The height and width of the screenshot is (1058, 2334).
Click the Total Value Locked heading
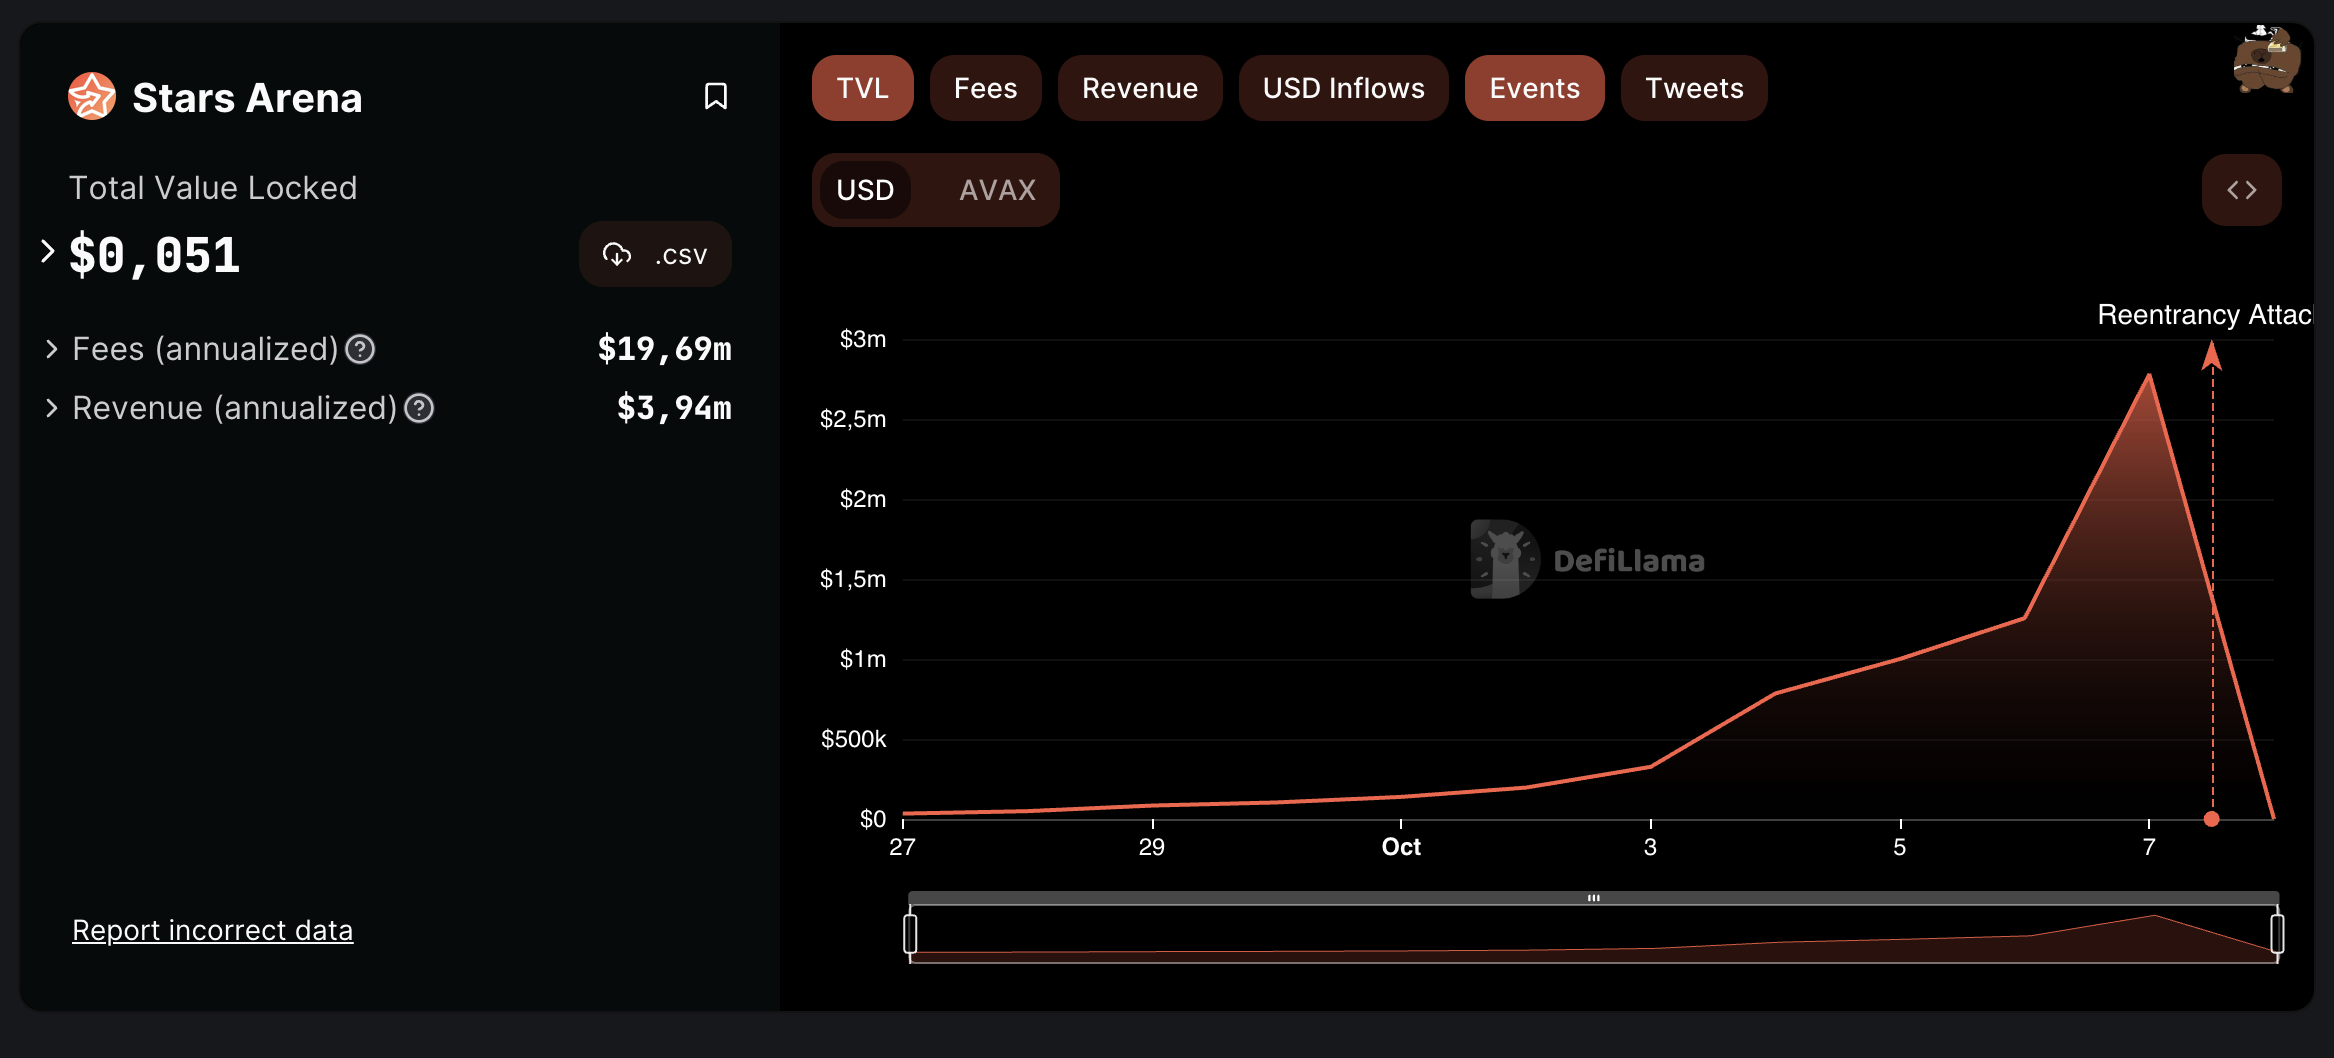(213, 188)
